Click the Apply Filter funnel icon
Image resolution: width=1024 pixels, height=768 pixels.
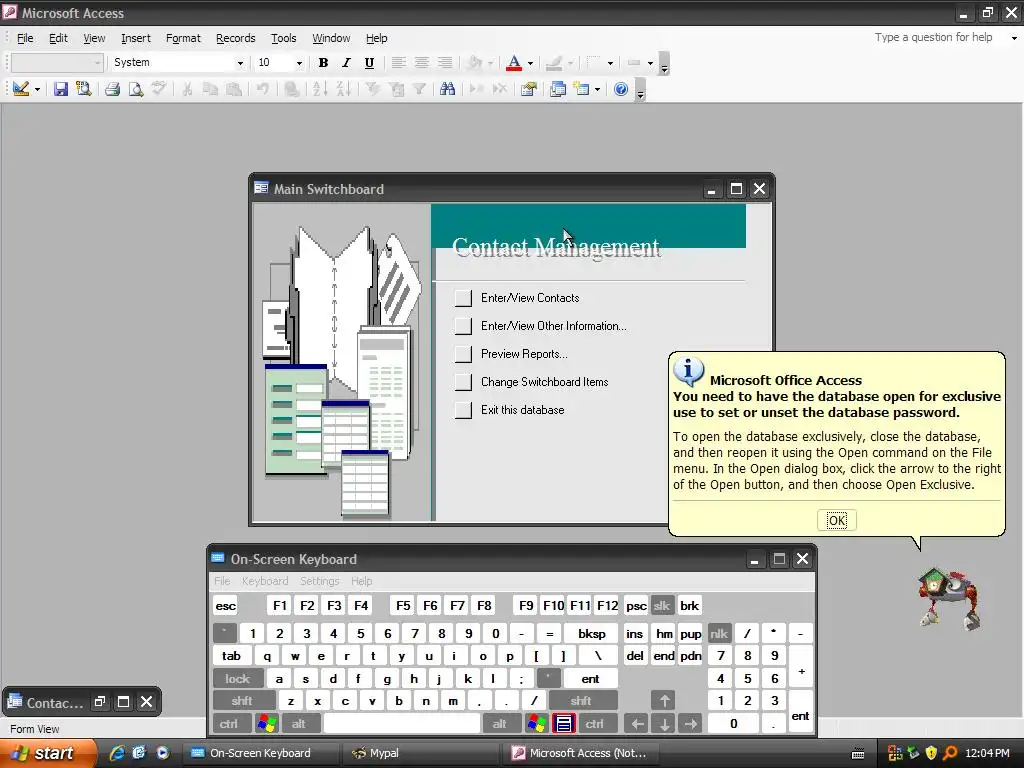(x=419, y=89)
